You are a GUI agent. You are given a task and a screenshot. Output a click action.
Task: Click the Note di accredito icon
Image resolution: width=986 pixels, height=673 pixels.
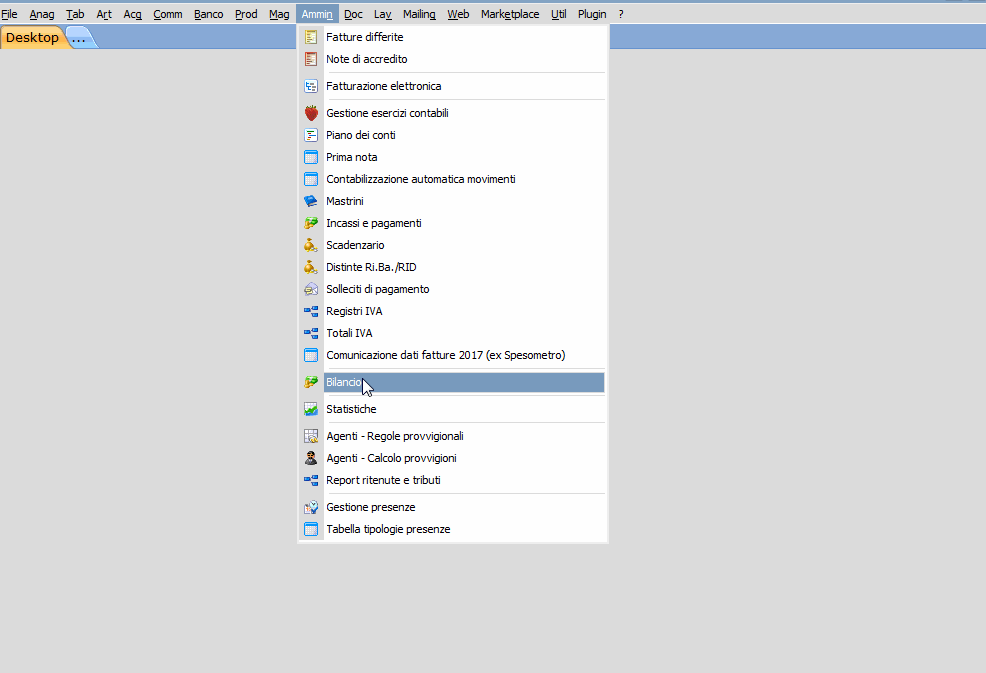click(311, 59)
